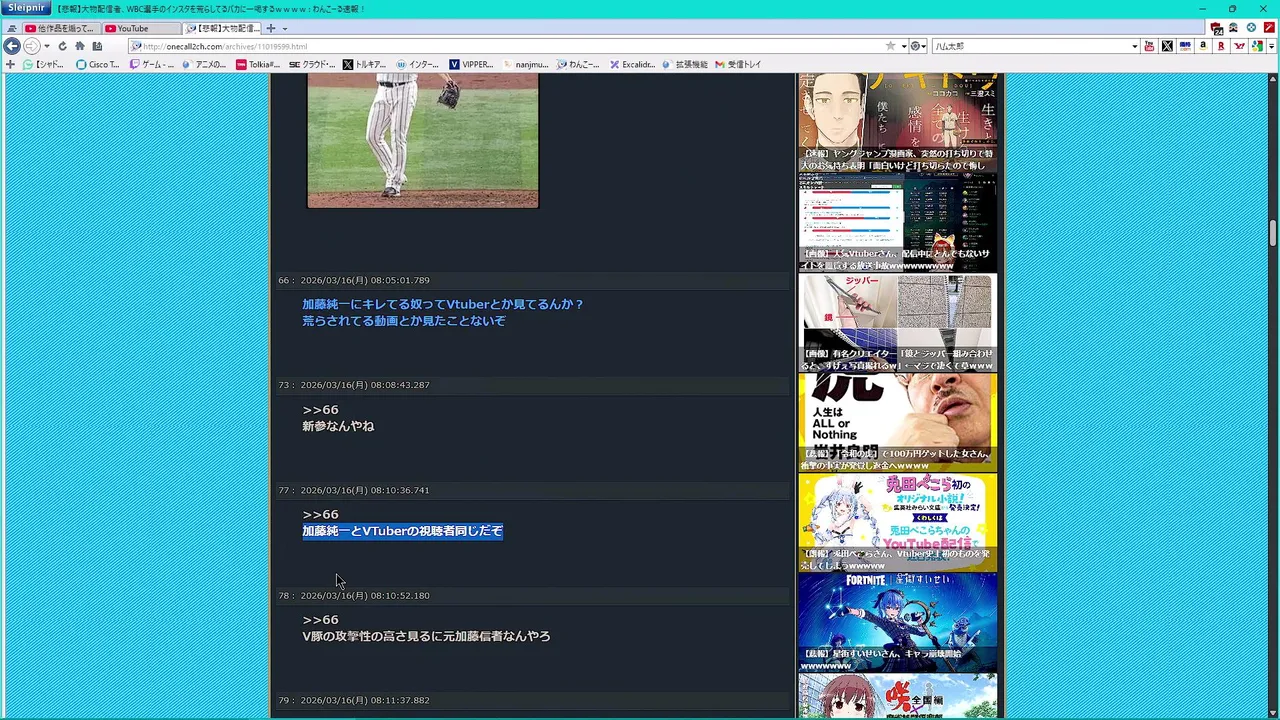Open the tab list dropdown arrow
1280x720 pixels.
(x=285, y=28)
